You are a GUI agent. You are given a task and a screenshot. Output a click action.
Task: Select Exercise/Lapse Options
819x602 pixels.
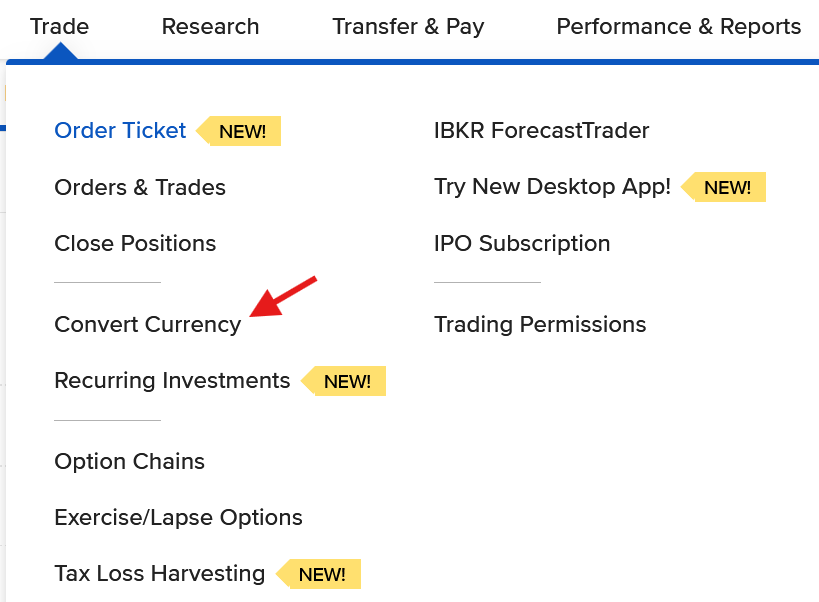(x=178, y=518)
